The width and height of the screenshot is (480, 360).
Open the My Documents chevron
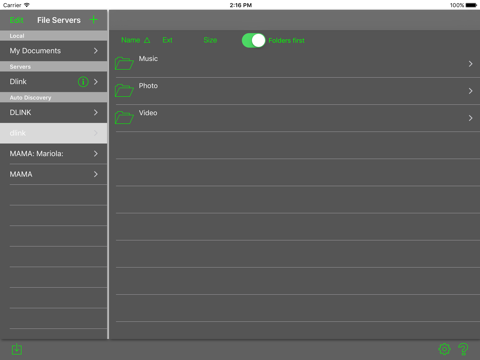point(96,51)
